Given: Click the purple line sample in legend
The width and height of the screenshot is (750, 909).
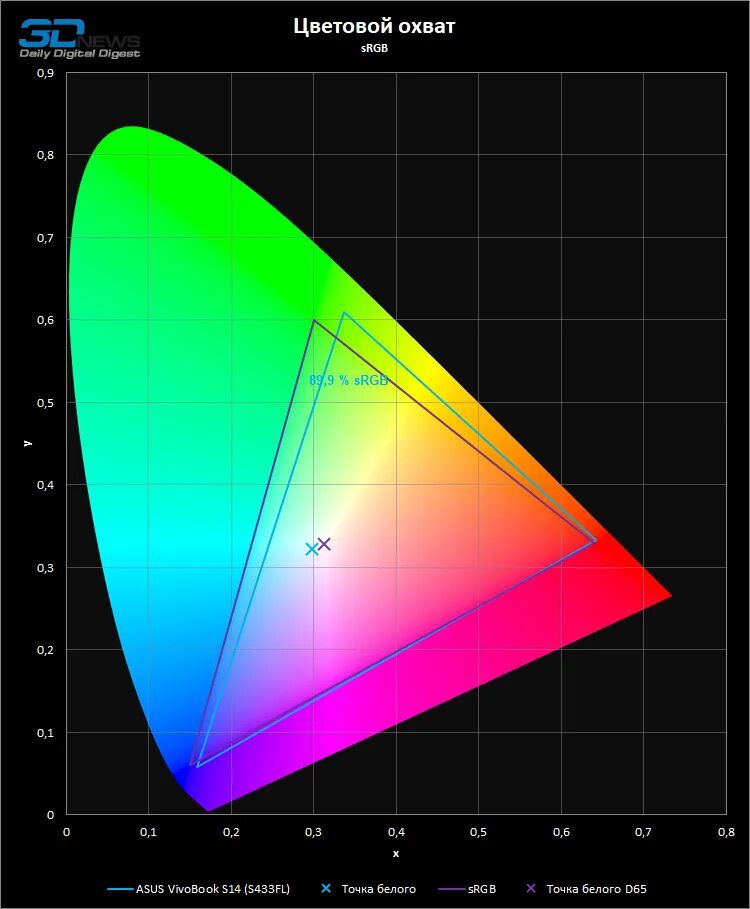Looking at the screenshot, I should coord(452,889).
